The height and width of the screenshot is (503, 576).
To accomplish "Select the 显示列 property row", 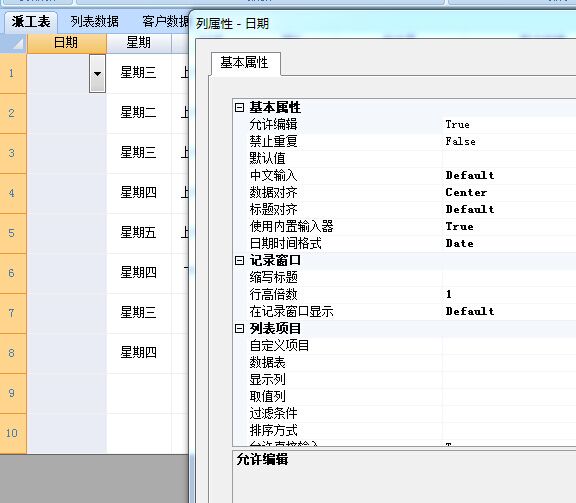I will [411, 380].
